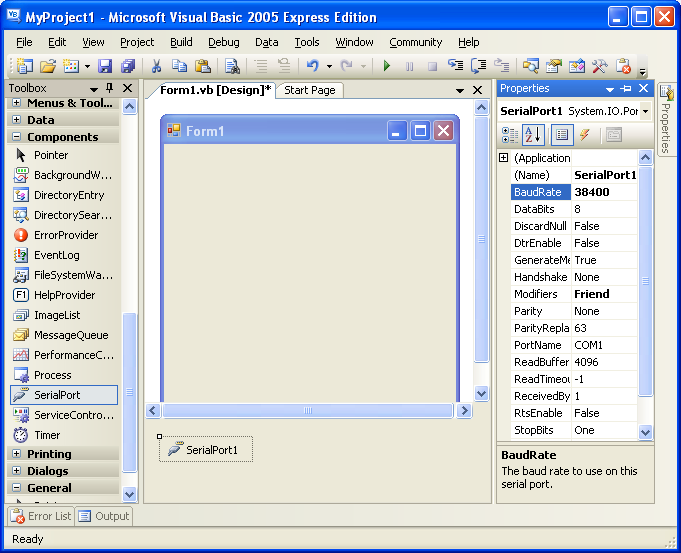
Task: Expand the Printing toolbox group
Action: coord(17,454)
